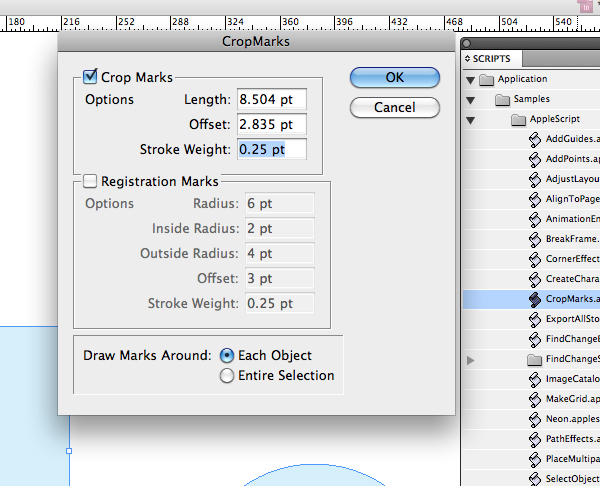Enable the Registration Marks checkbox
The image size is (600, 486).
[90, 181]
